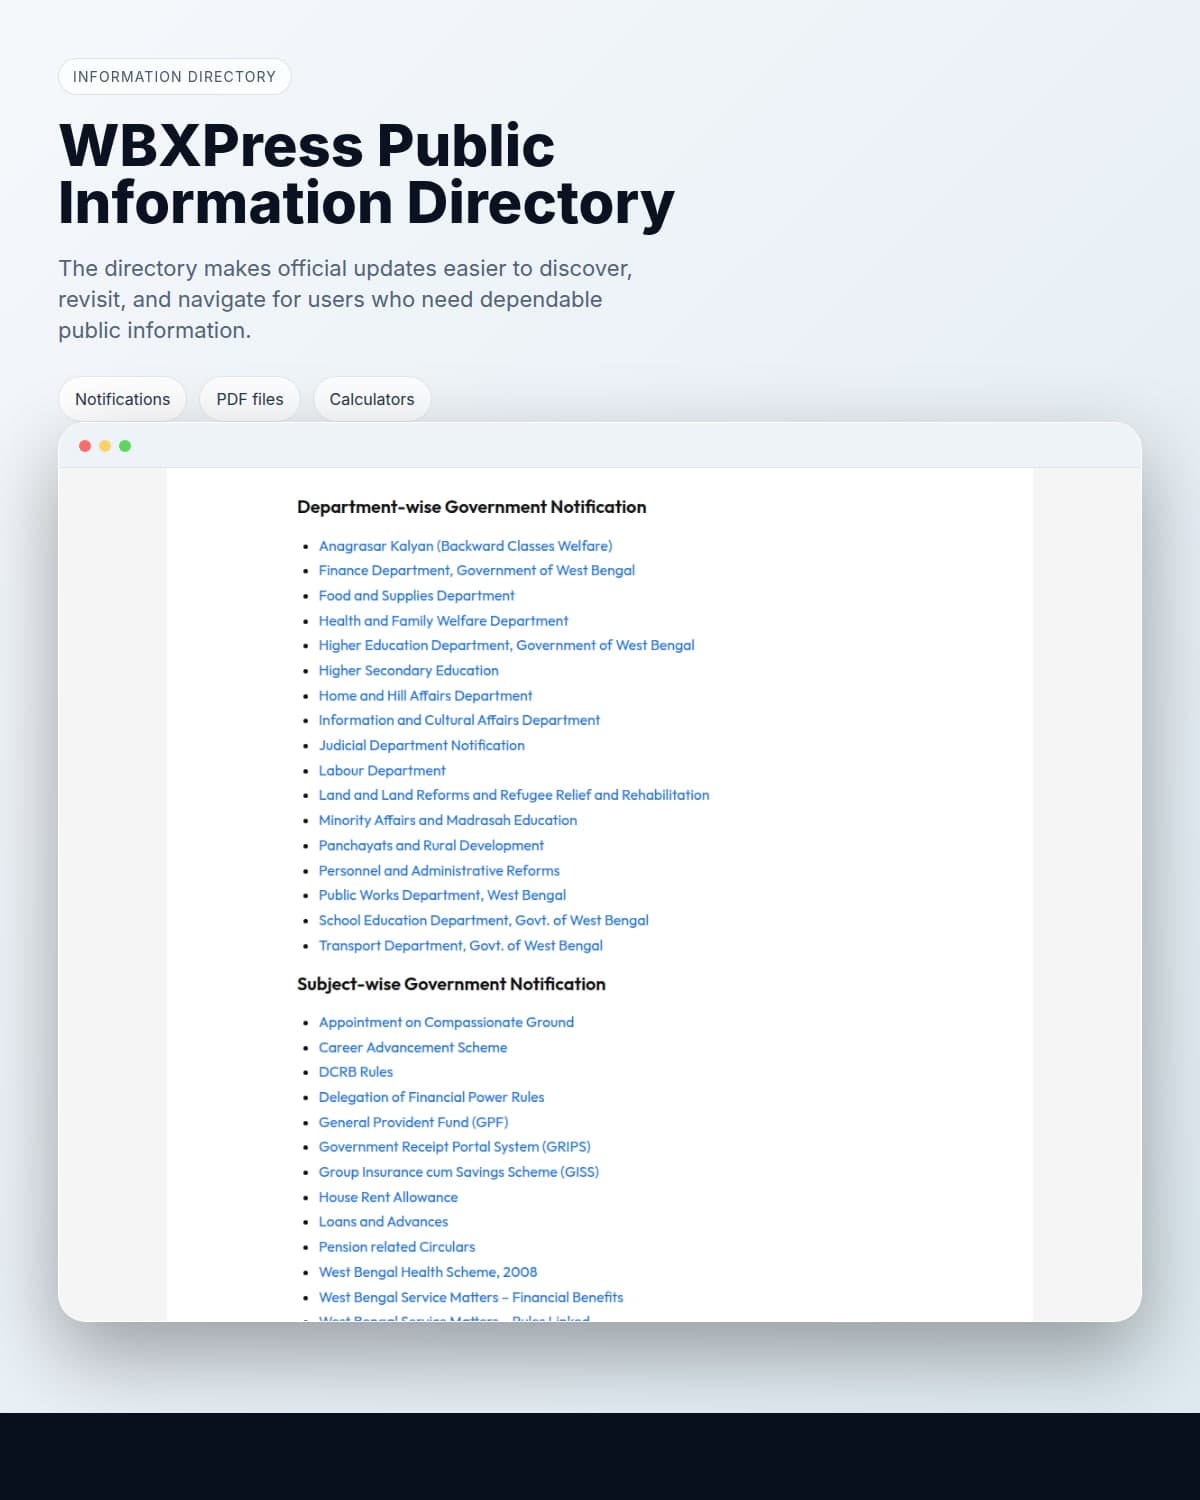
Task: Open Transport Department, Govt. of West Bengal
Action: coord(460,945)
